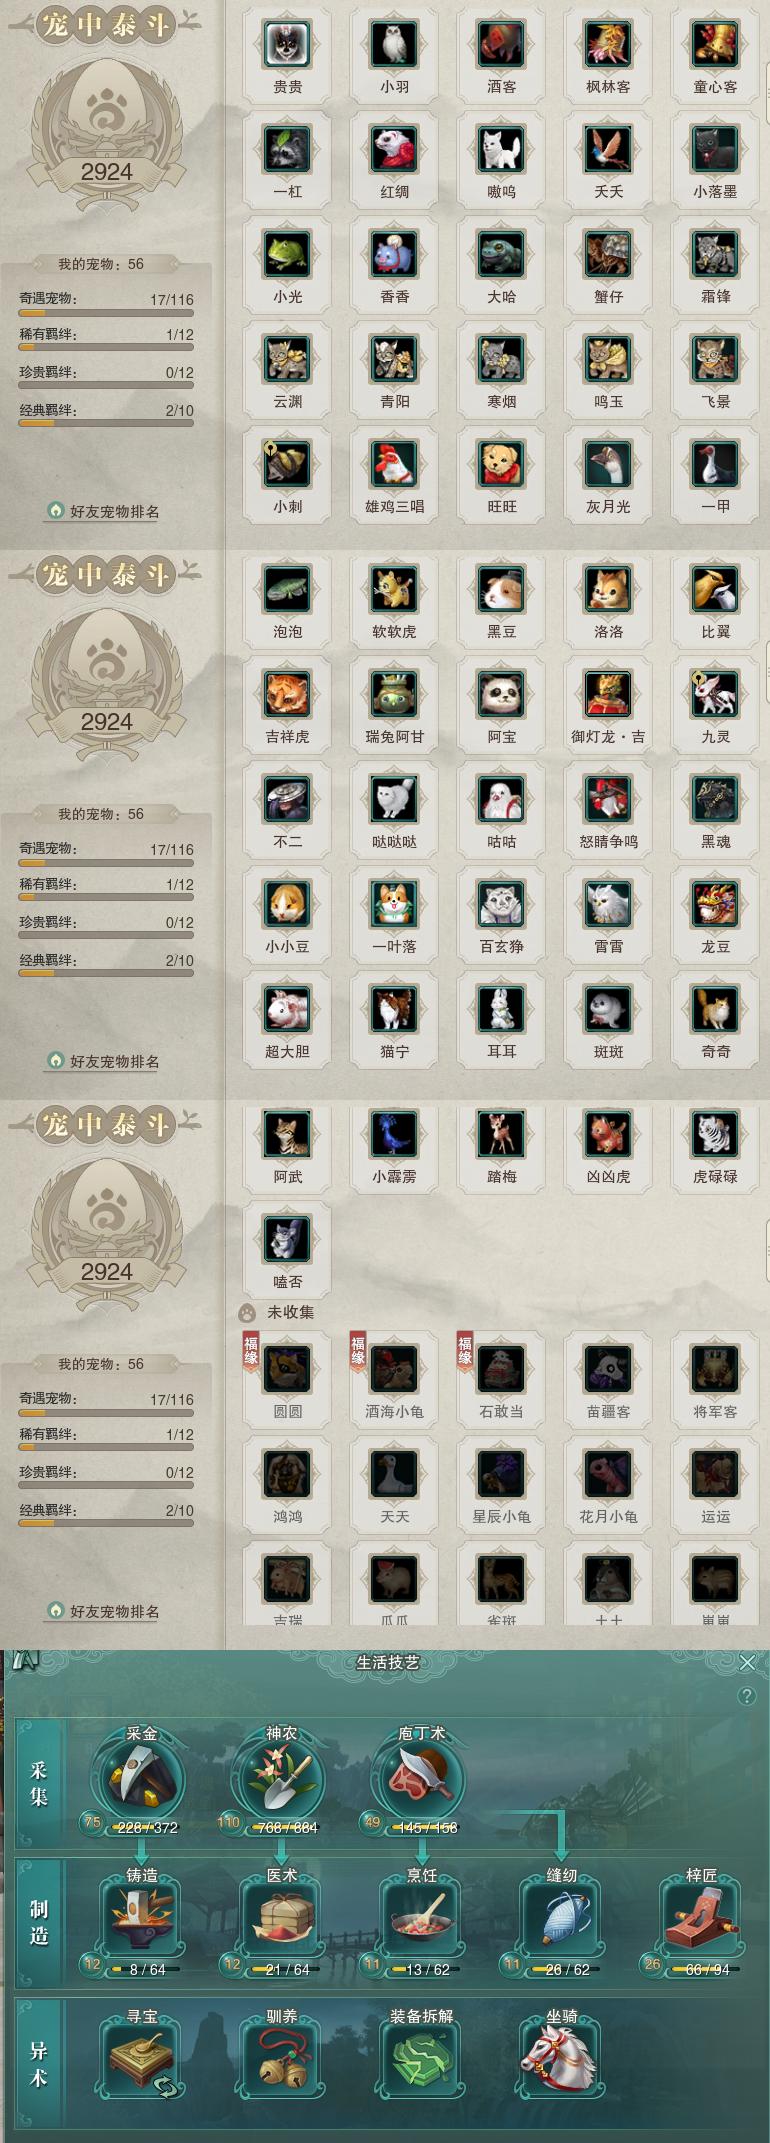Open help question mark in 生活技艺 panel
The image size is (770, 2143).
pyautogui.click(x=746, y=1696)
